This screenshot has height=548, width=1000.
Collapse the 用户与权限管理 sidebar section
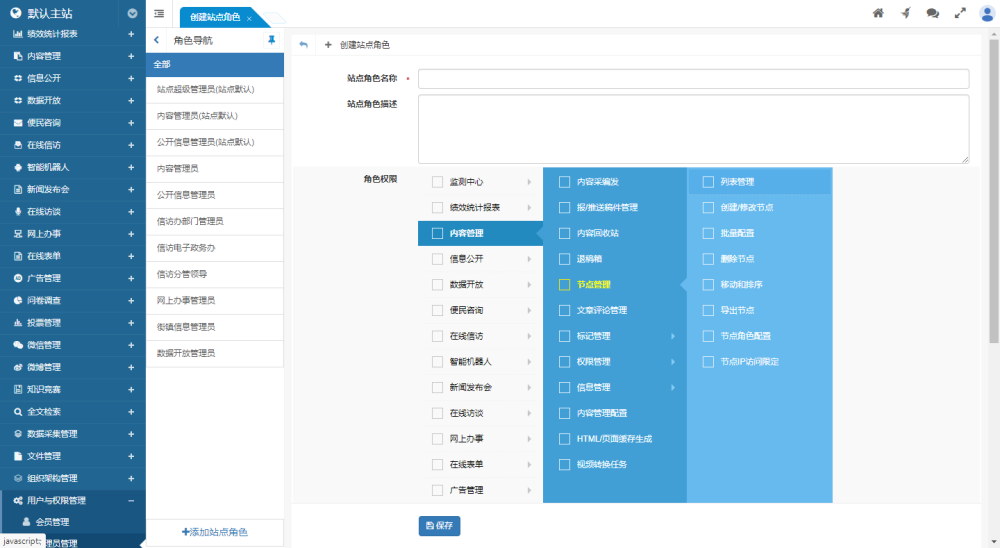coord(131,500)
